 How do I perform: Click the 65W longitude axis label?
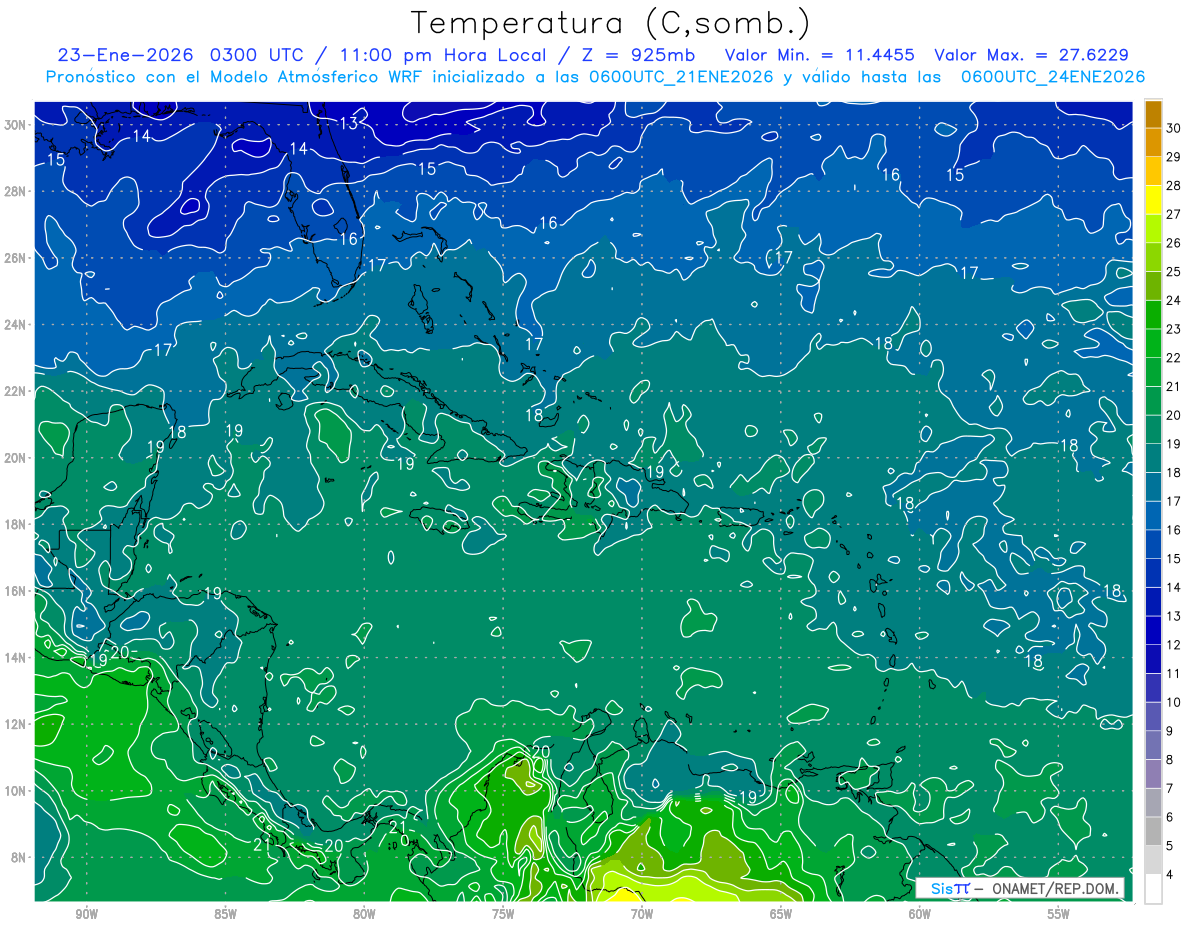pos(781,914)
